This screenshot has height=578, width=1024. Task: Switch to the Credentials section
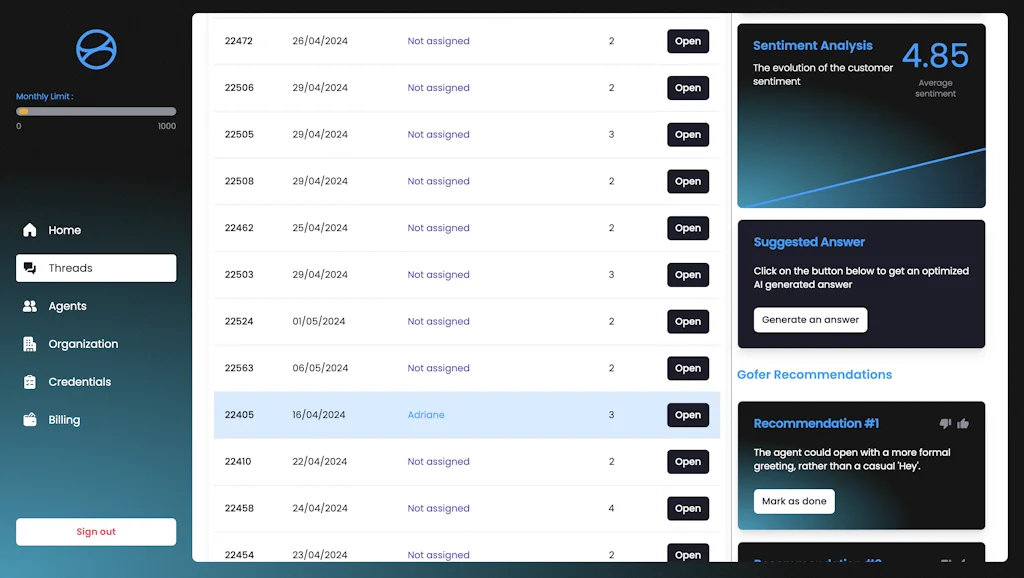80,381
